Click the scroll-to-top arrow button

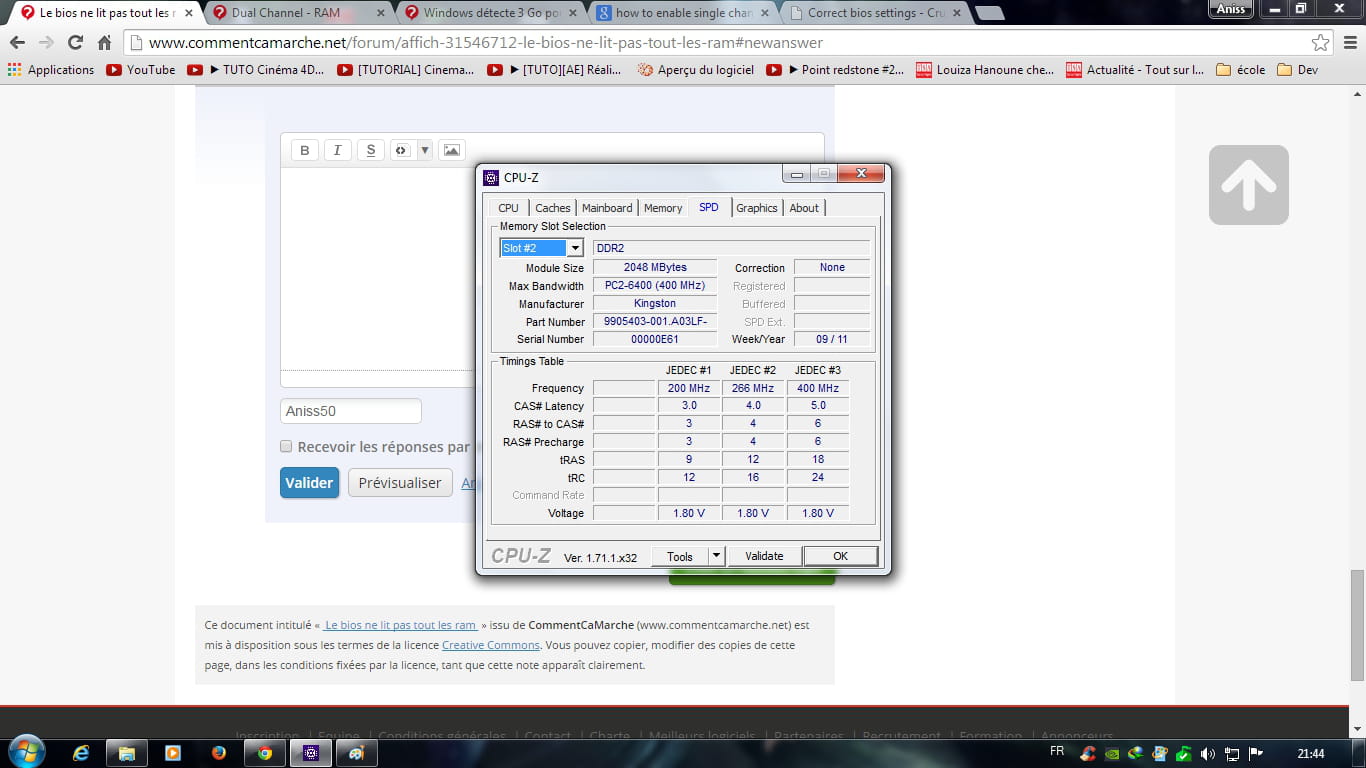tap(1248, 185)
